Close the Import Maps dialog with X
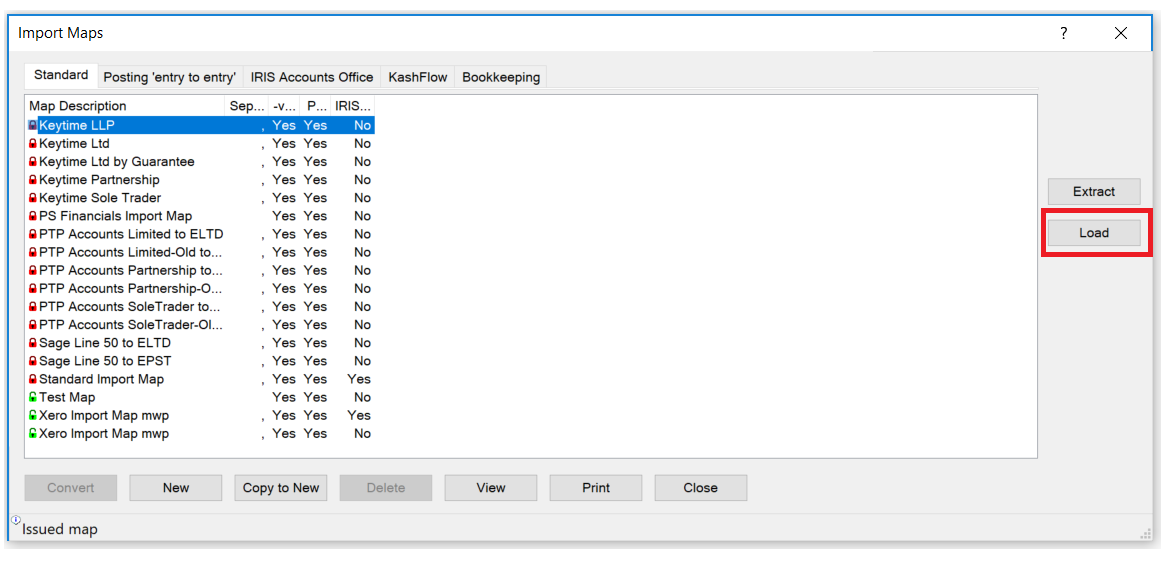The height and width of the screenshot is (564, 1168). click(x=1121, y=33)
